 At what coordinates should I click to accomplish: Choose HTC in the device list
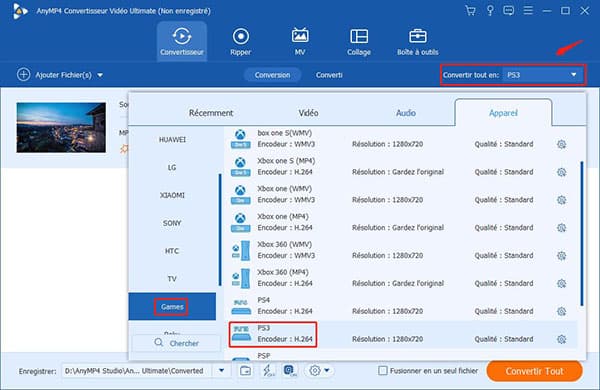172,251
